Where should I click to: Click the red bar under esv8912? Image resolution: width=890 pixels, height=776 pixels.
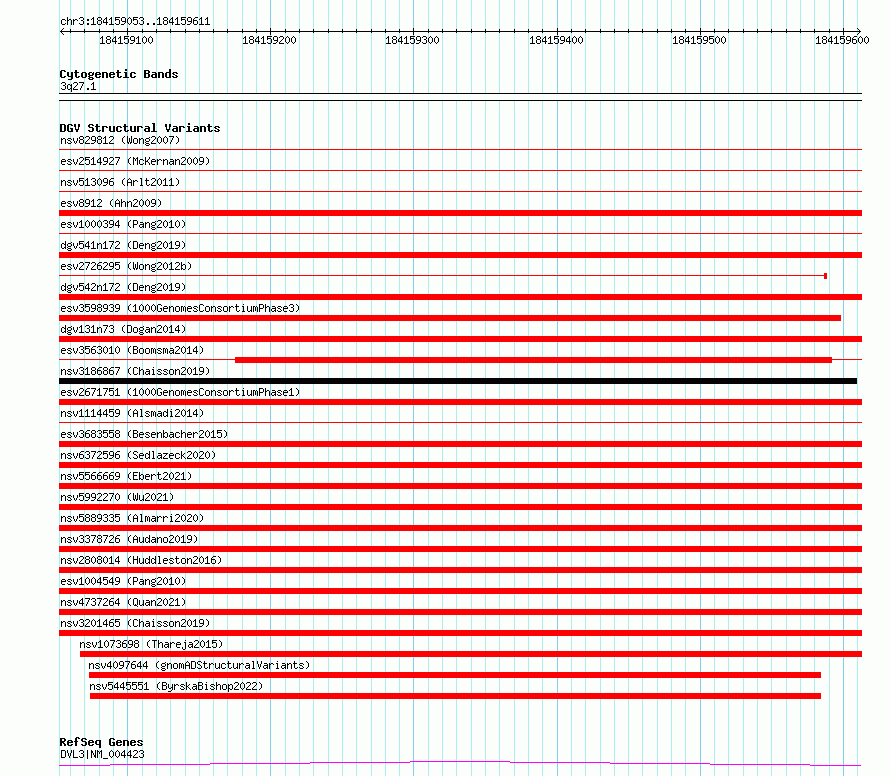tap(460, 213)
